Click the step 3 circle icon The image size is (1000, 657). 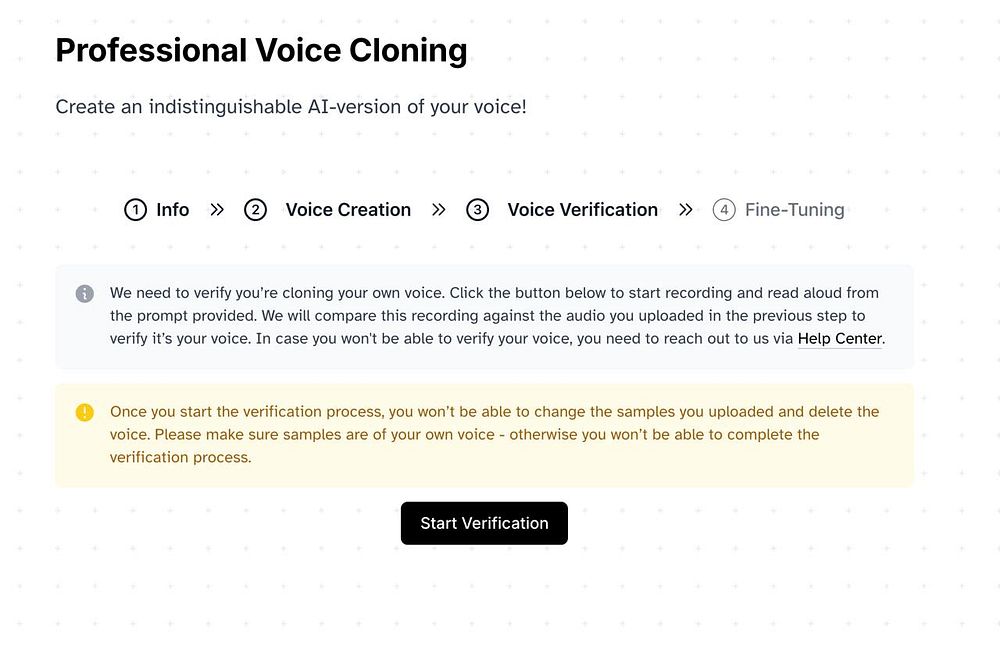pyautogui.click(x=477, y=210)
